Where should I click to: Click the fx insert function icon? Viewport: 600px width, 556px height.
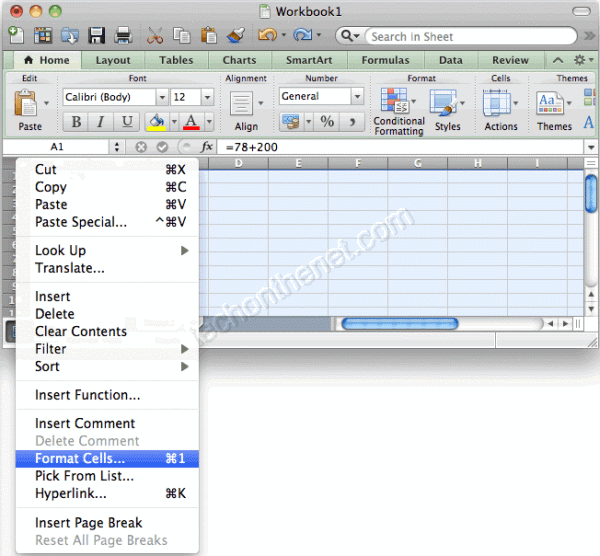(x=207, y=147)
